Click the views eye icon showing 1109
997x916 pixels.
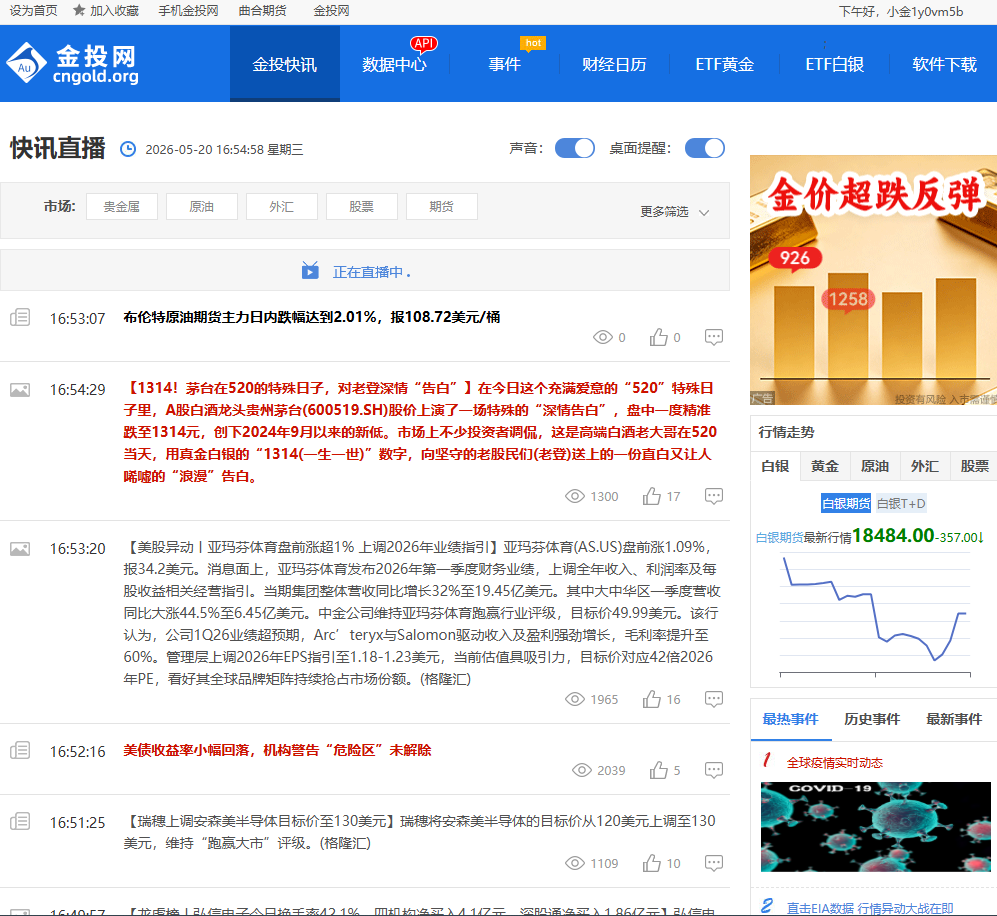(575, 863)
